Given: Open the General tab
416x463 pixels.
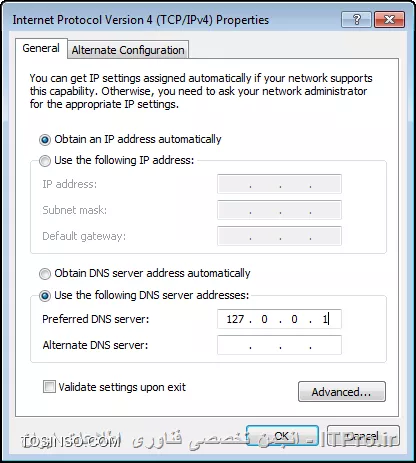Looking at the screenshot, I should [41, 48].
